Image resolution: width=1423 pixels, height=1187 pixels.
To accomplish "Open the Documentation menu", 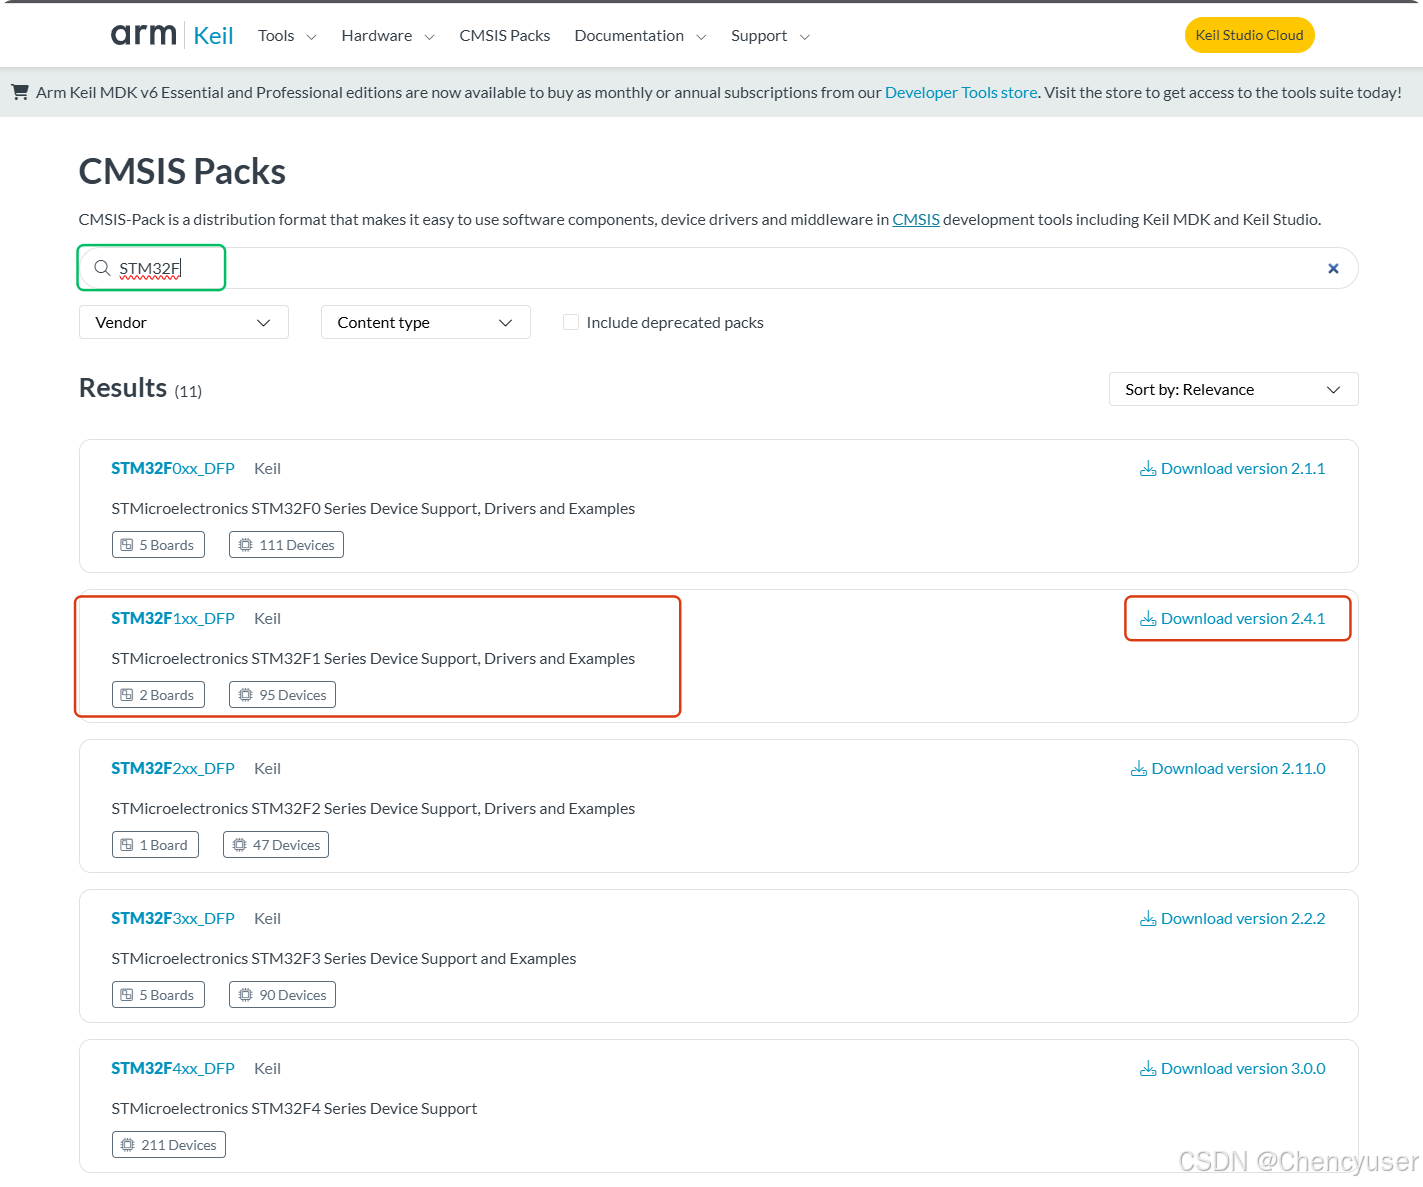I will click(629, 35).
